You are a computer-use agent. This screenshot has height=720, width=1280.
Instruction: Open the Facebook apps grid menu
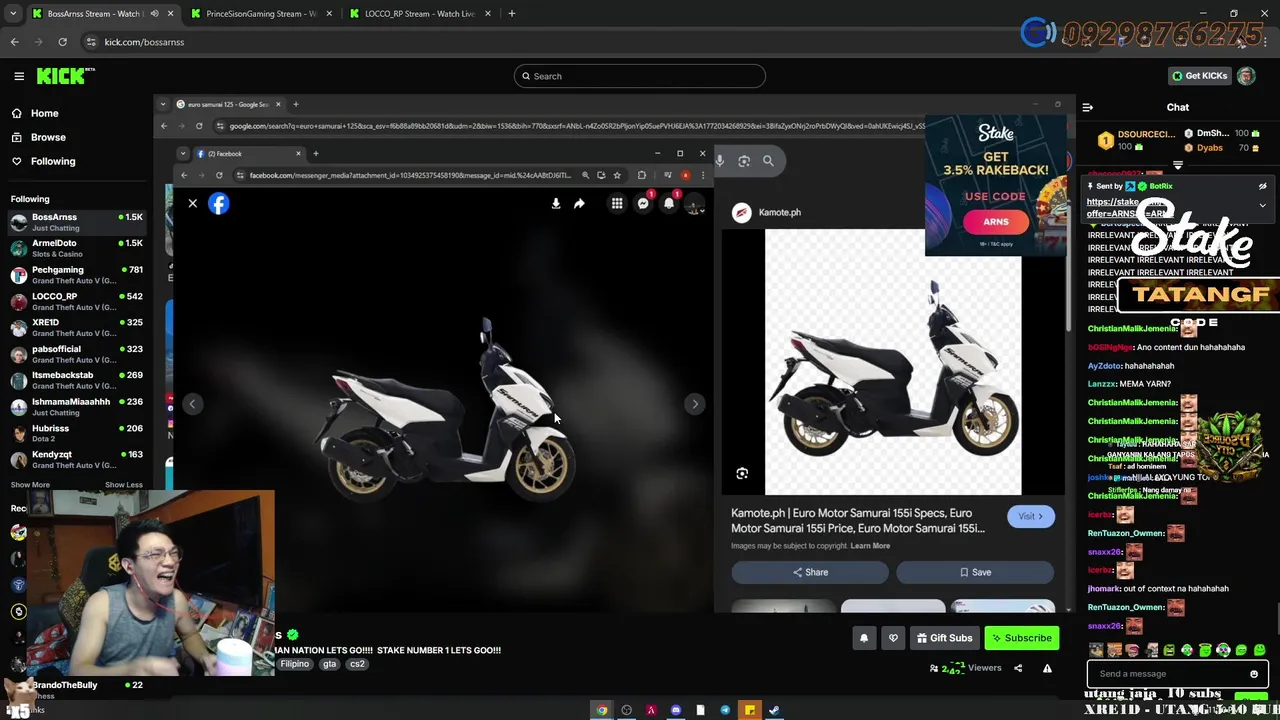point(617,204)
